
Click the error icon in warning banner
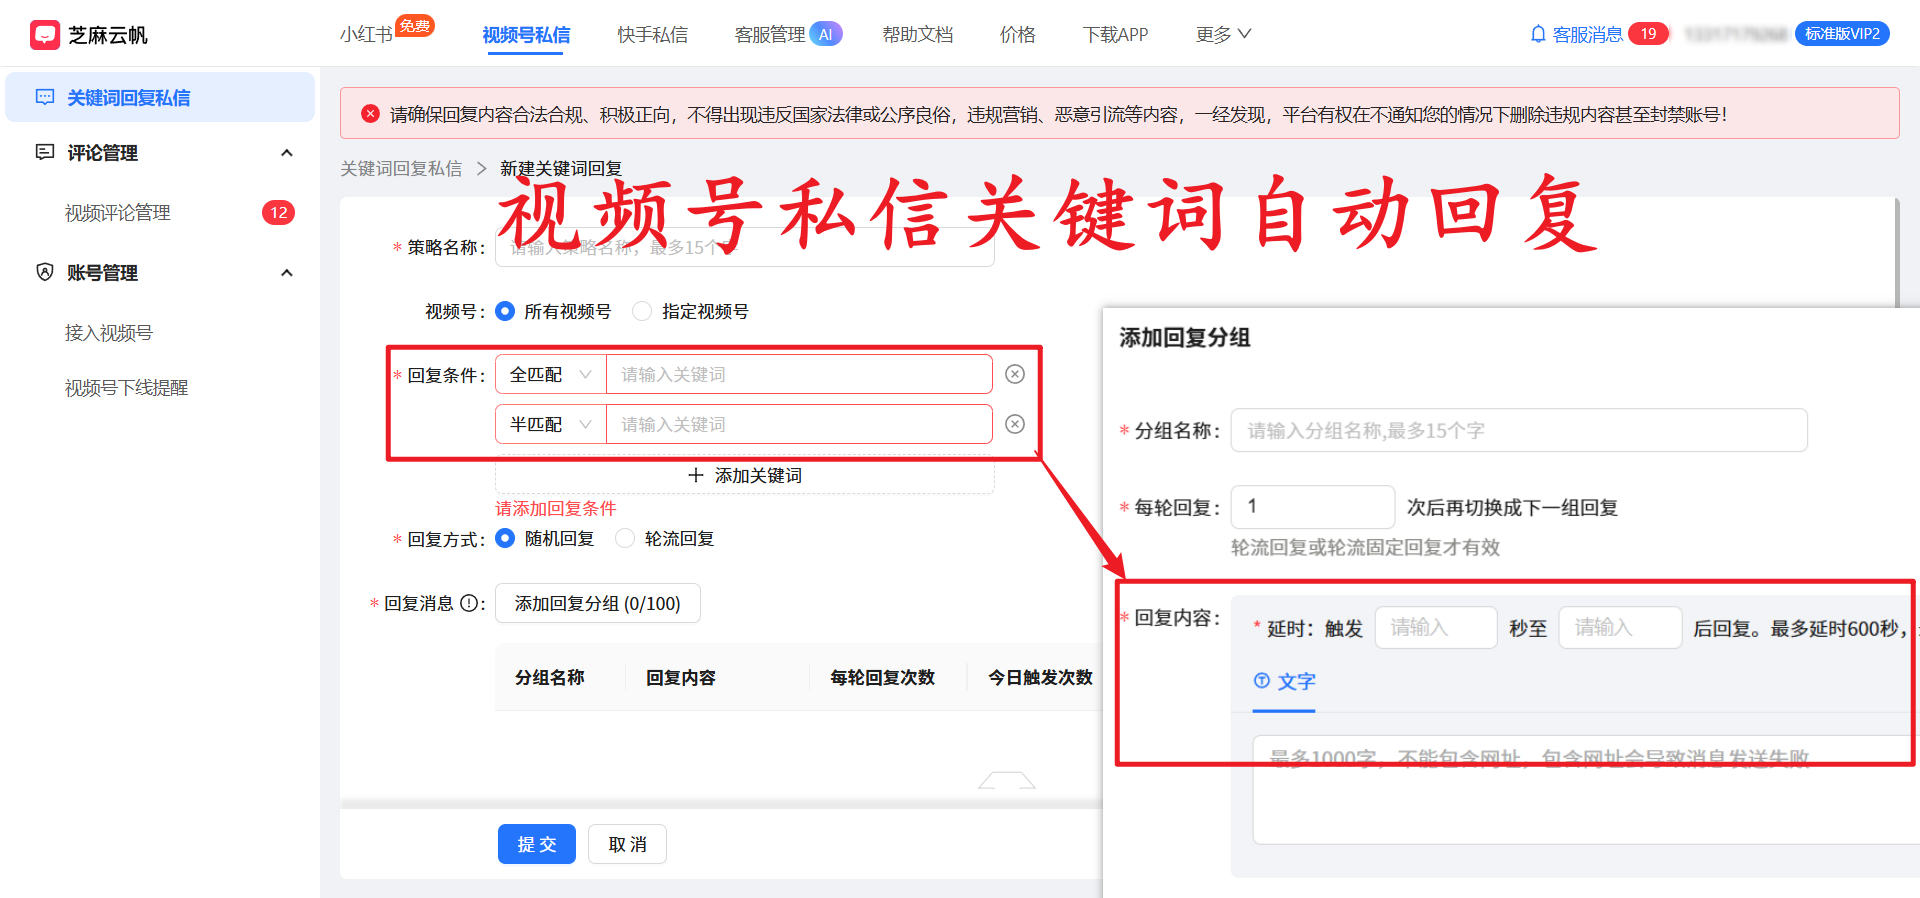tap(370, 114)
